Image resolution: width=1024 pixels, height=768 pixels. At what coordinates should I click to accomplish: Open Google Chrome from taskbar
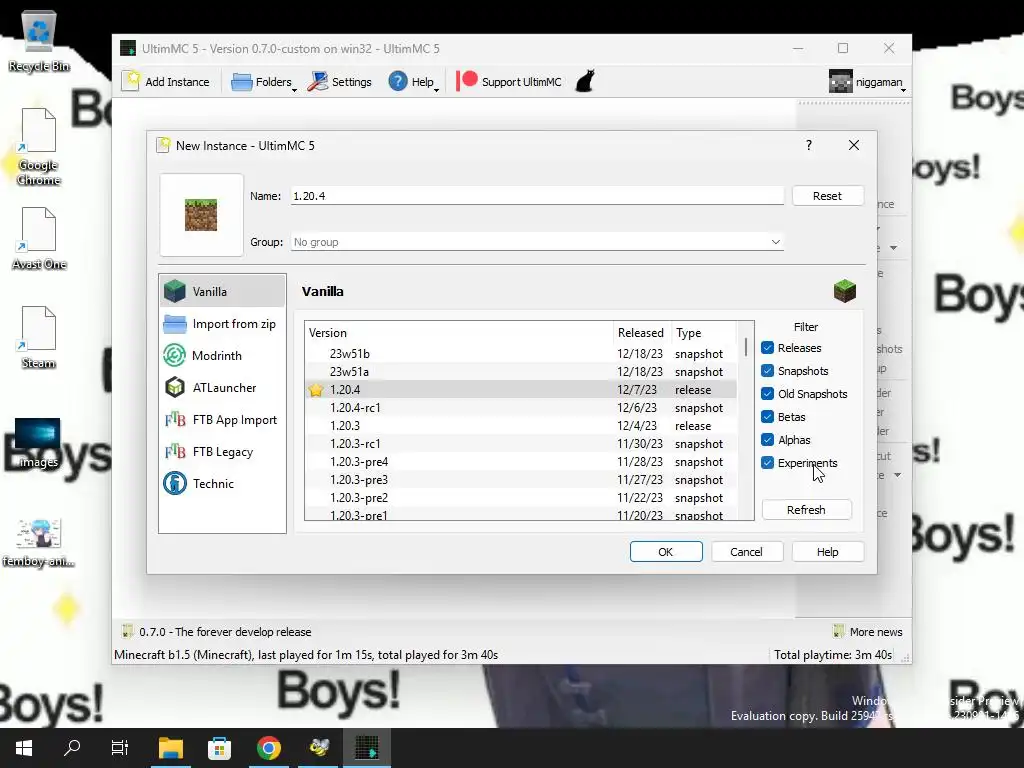(x=268, y=748)
